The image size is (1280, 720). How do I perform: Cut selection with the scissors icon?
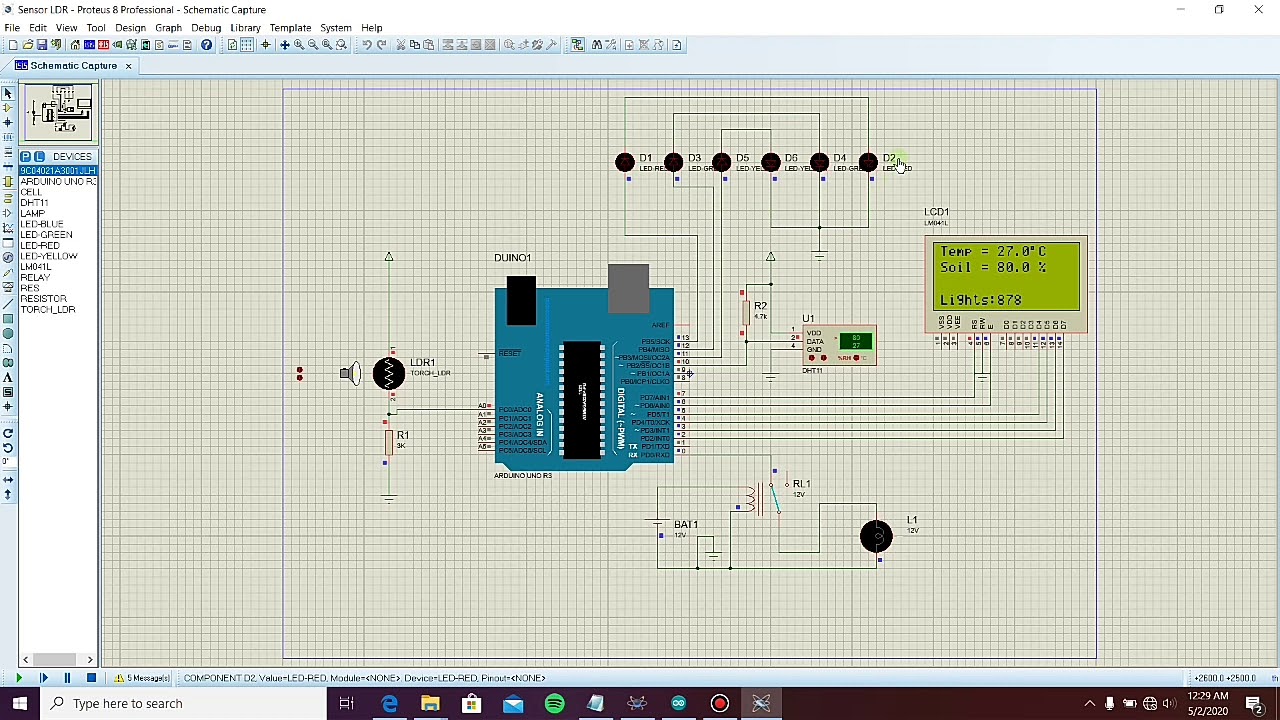(401, 45)
